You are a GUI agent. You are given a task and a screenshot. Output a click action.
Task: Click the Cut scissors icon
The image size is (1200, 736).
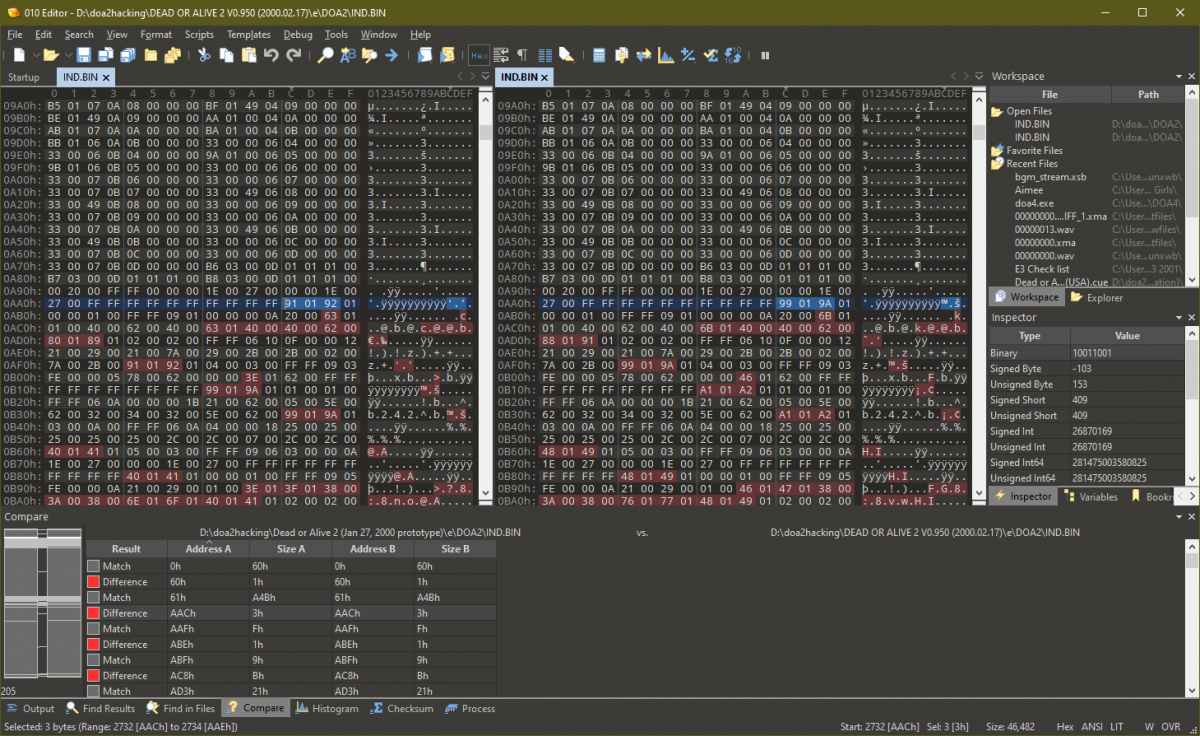click(204, 55)
